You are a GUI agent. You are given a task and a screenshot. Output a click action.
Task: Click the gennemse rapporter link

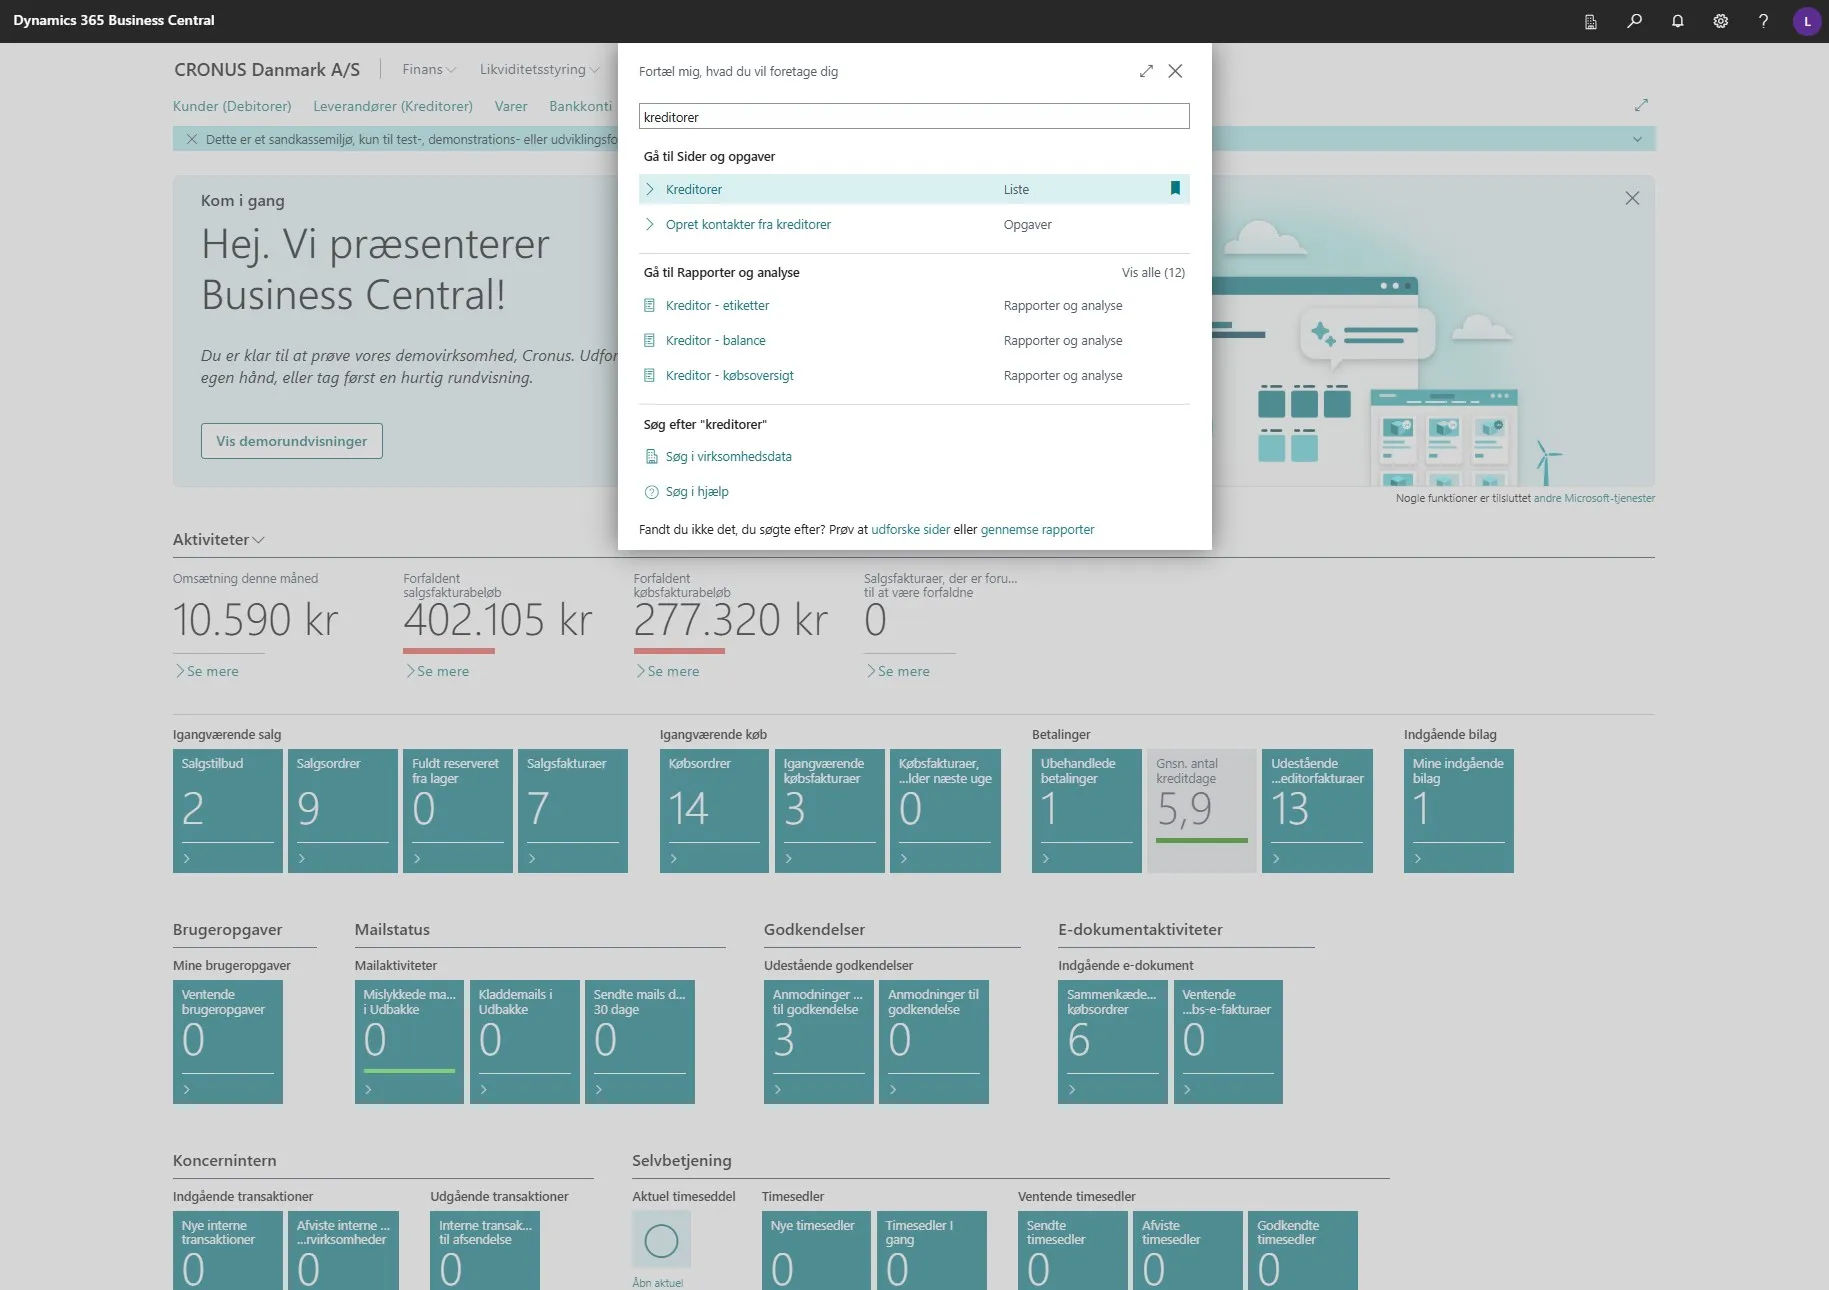[x=1037, y=530]
